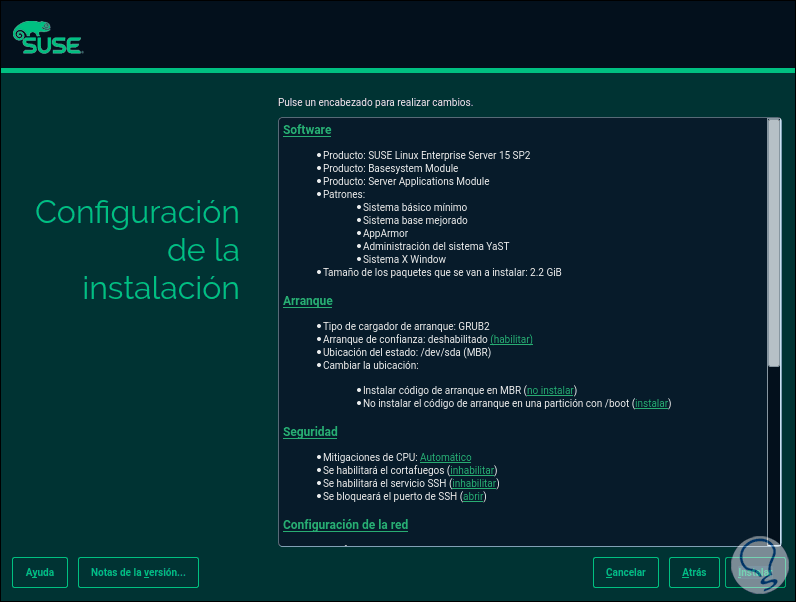Click the Cancelar button
This screenshot has width=796, height=602.
coord(626,573)
